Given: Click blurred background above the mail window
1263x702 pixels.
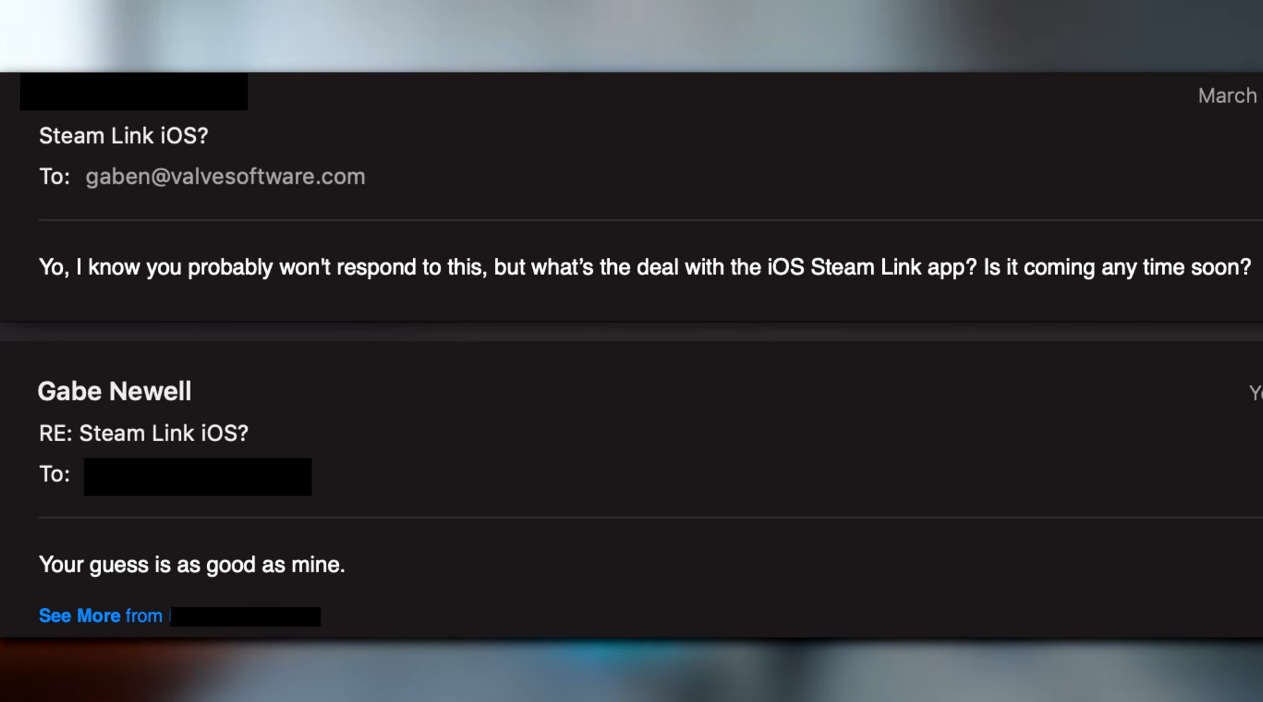Looking at the screenshot, I should (631, 35).
